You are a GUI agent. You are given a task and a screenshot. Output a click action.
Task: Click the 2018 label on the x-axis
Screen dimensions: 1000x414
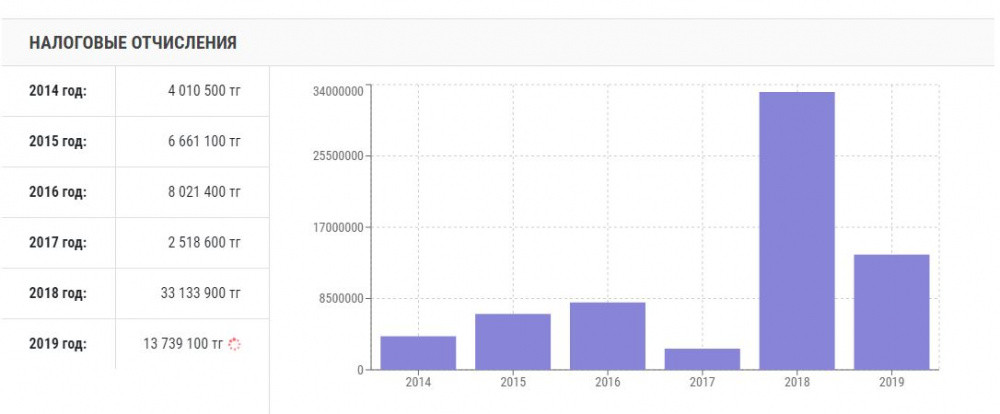797,382
